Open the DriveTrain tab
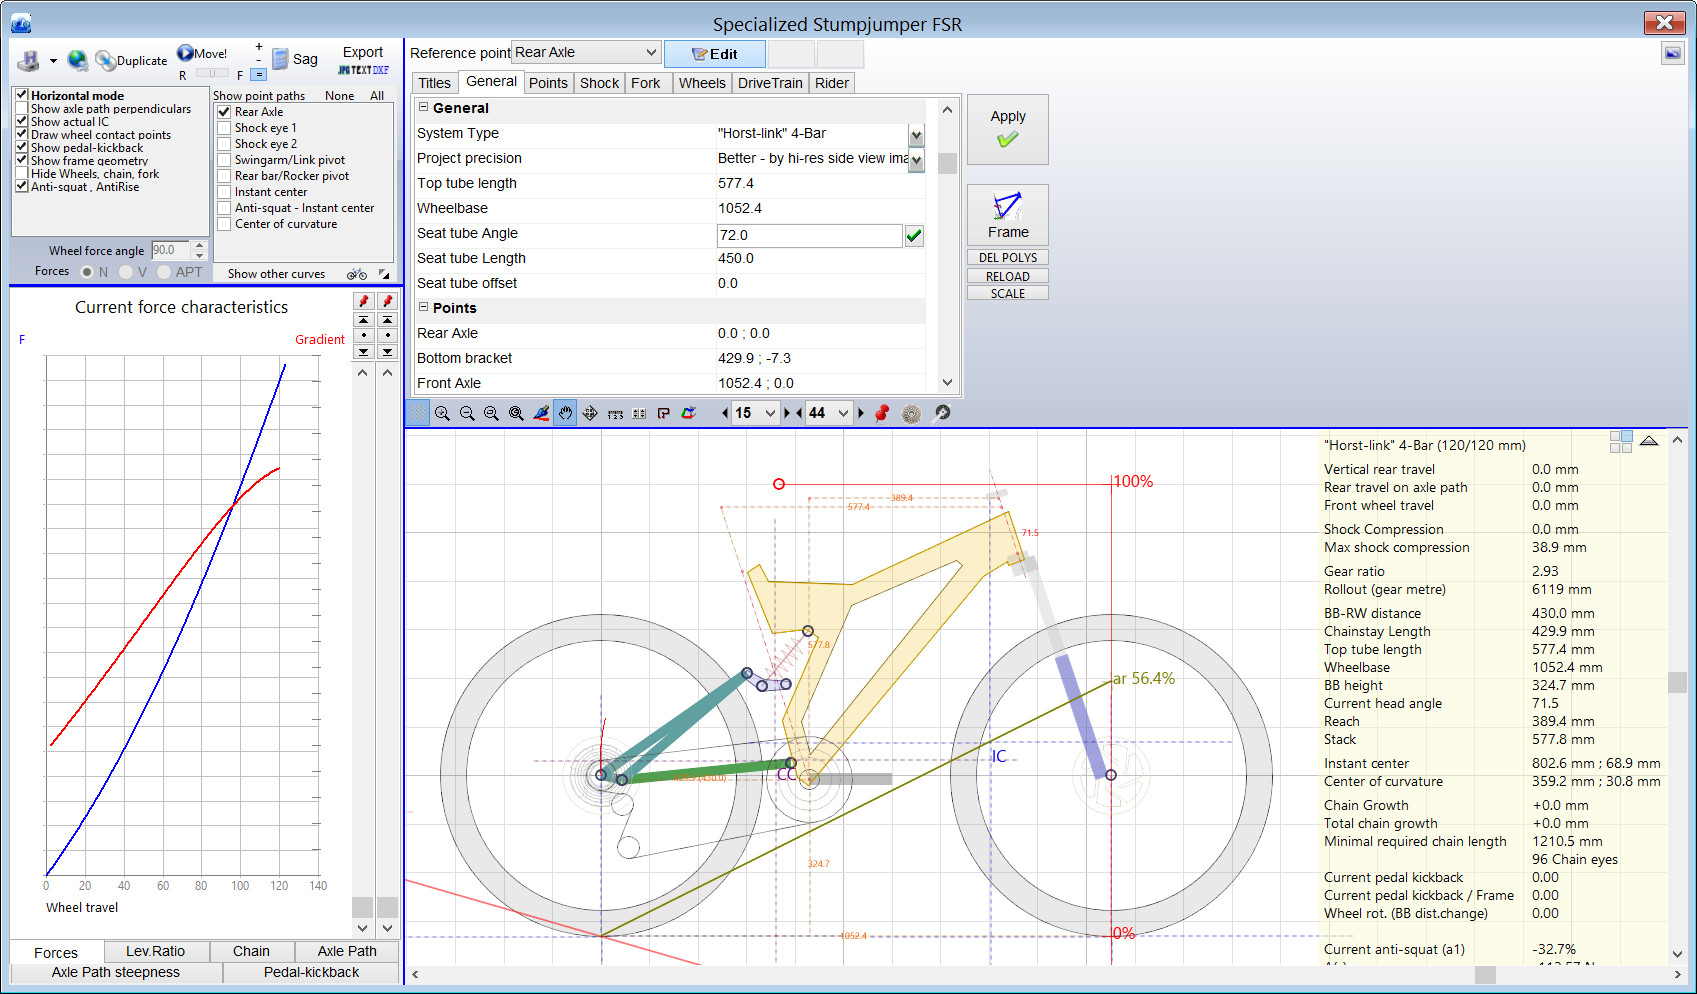1697x994 pixels. point(770,83)
